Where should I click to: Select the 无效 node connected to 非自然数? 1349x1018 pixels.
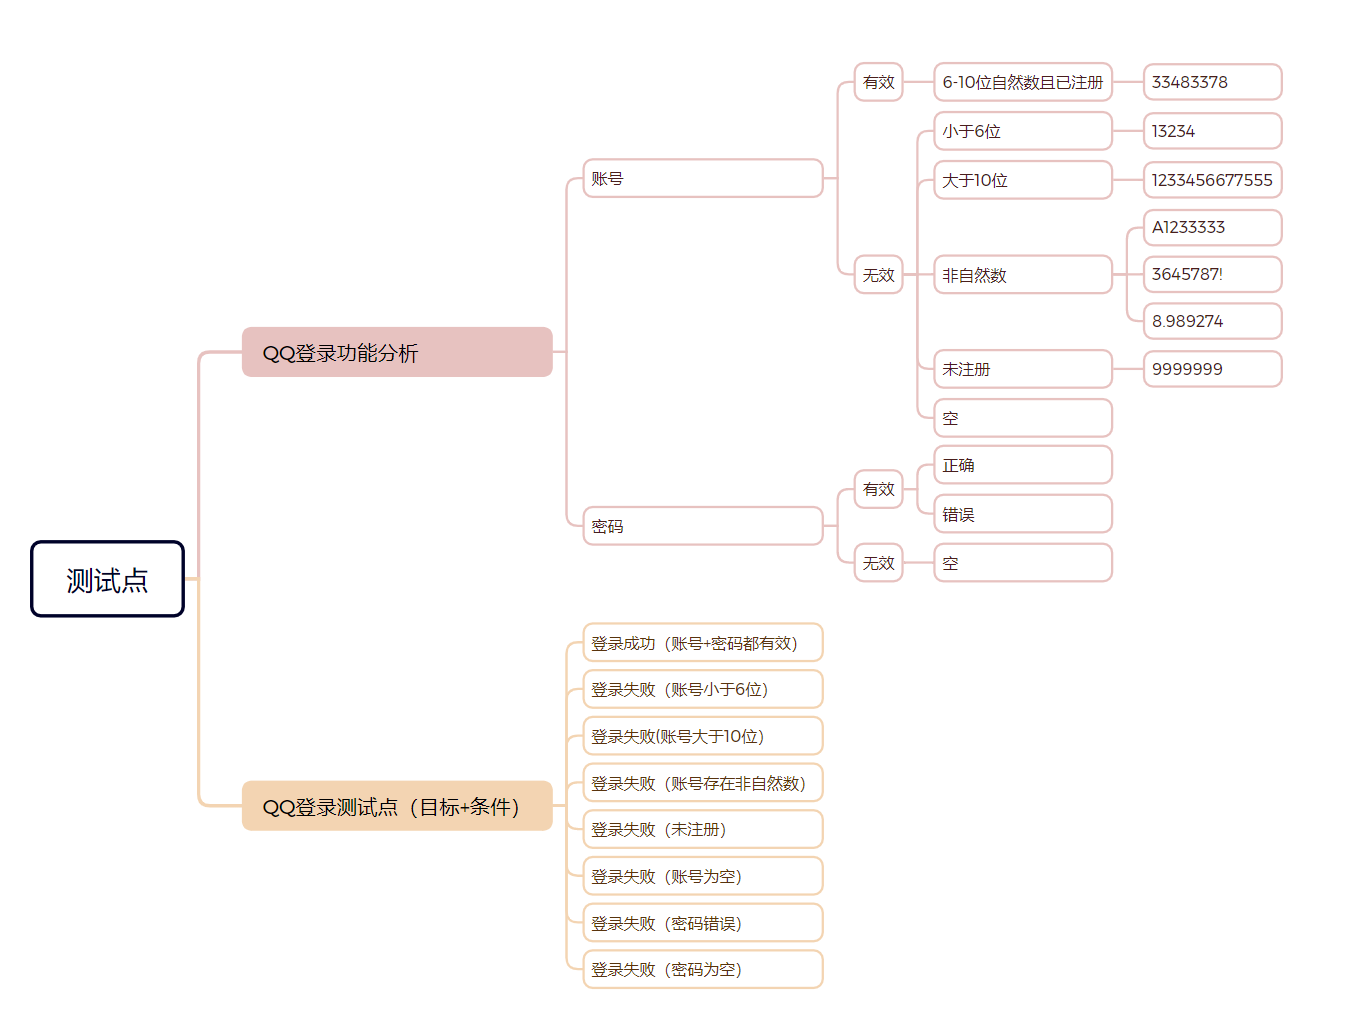point(879,274)
